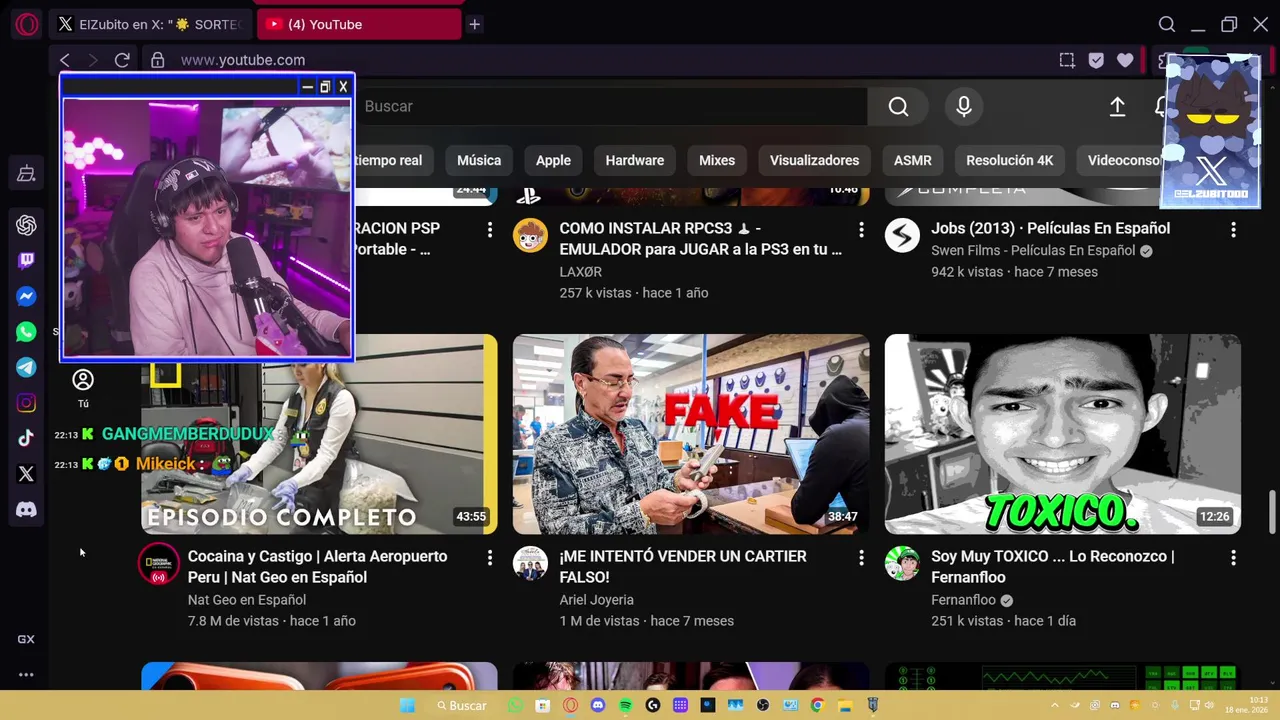This screenshot has width=1280, height=720.
Task: Select the Mixes filter chip
Action: pos(717,160)
